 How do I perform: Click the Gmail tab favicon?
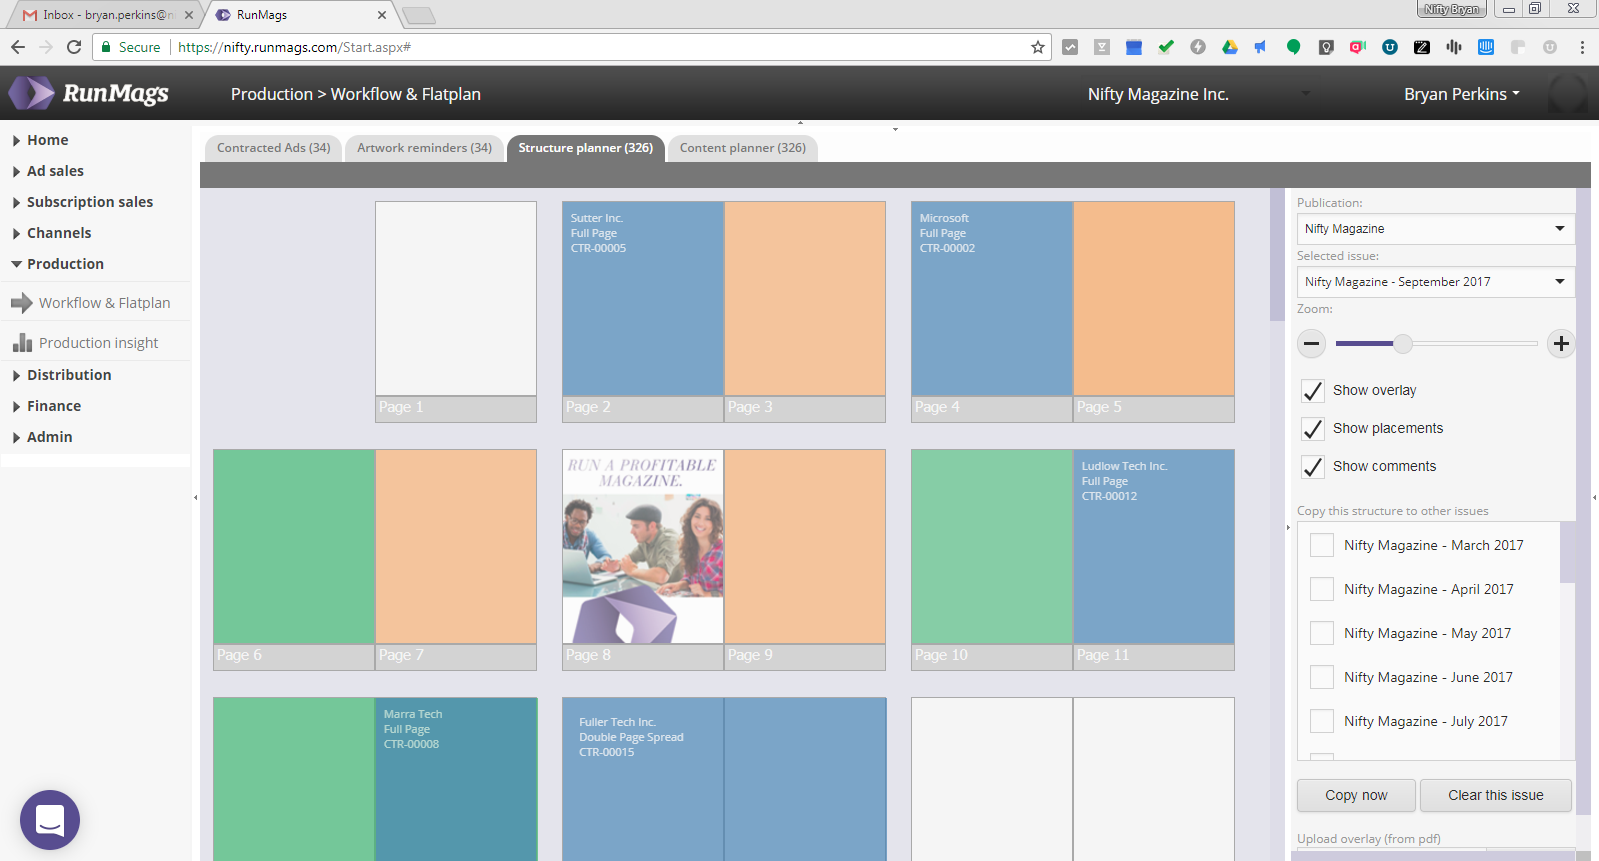(x=30, y=15)
